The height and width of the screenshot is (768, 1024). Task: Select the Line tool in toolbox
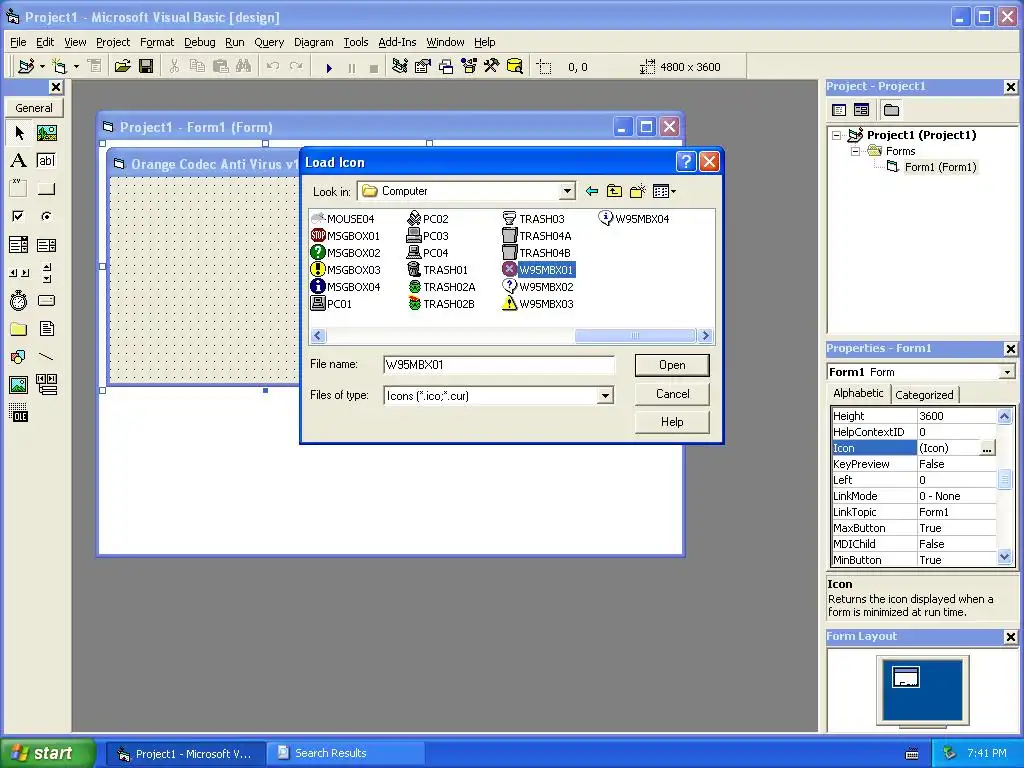click(x=46, y=357)
